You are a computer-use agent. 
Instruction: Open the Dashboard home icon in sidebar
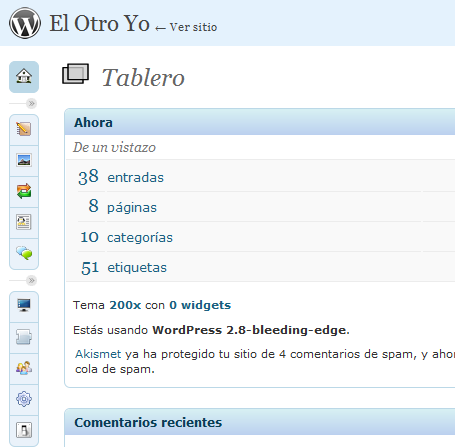(24, 77)
